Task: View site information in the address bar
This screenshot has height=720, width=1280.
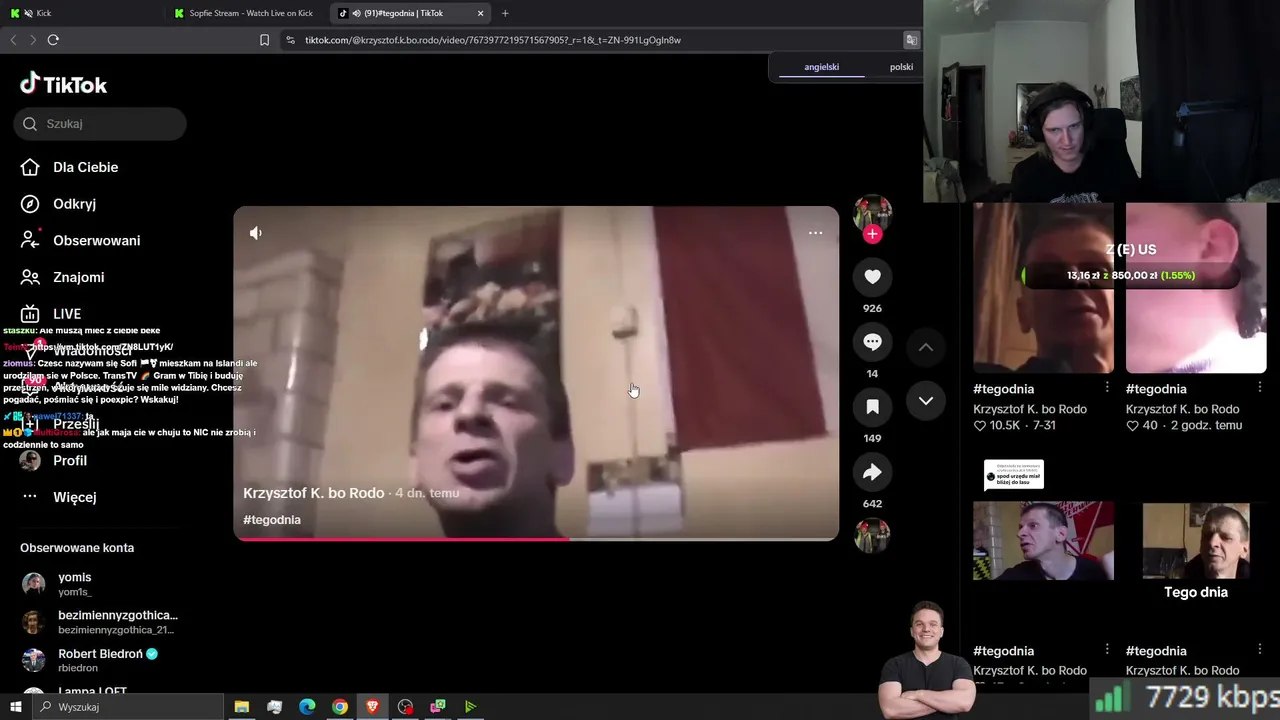Action: (x=290, y=40)
